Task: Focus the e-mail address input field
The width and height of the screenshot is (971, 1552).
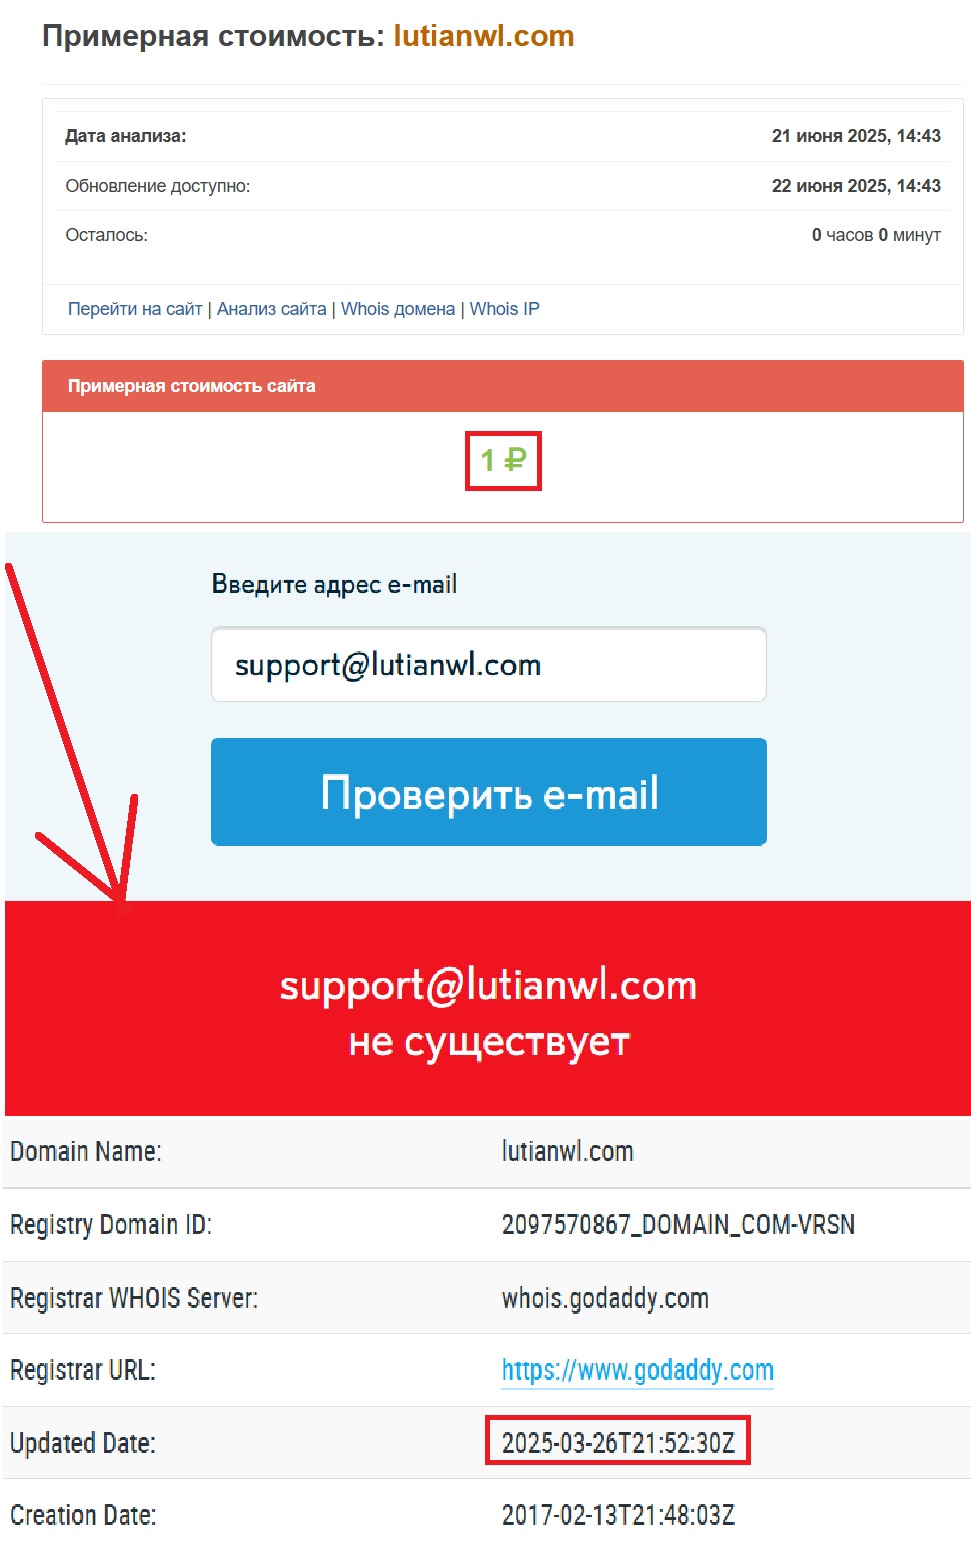Action: 489,665
